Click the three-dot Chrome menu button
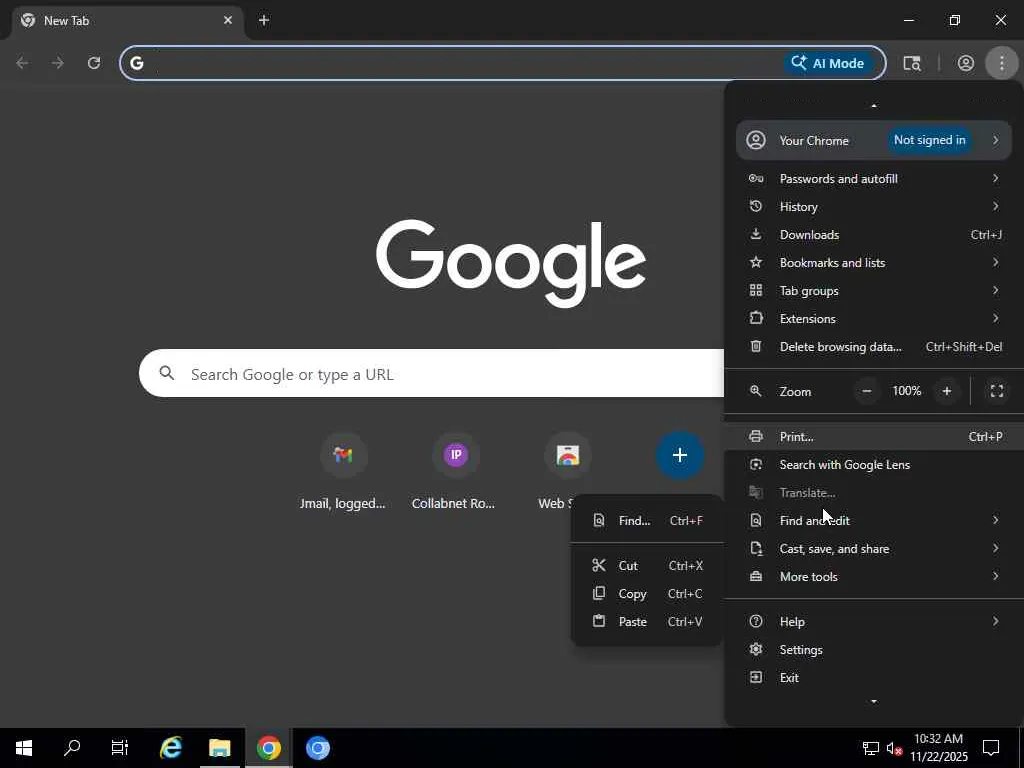Image resolution: width=1024 pixels, height=768 pixels. click(x=1002, y=63)
